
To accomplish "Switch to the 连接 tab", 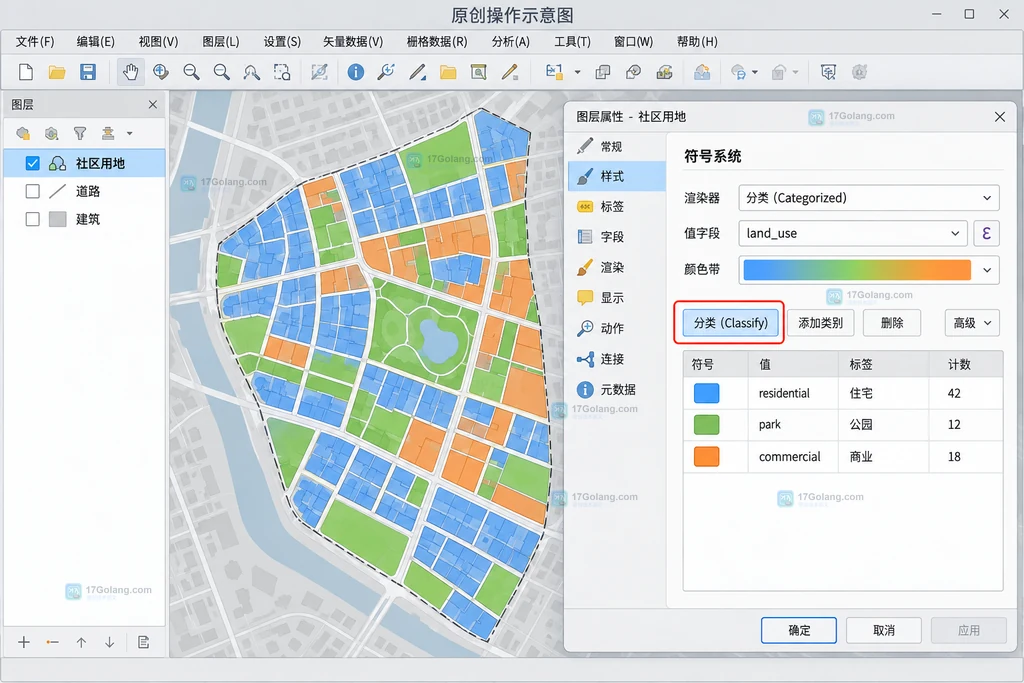I will (x=616, y=358).
